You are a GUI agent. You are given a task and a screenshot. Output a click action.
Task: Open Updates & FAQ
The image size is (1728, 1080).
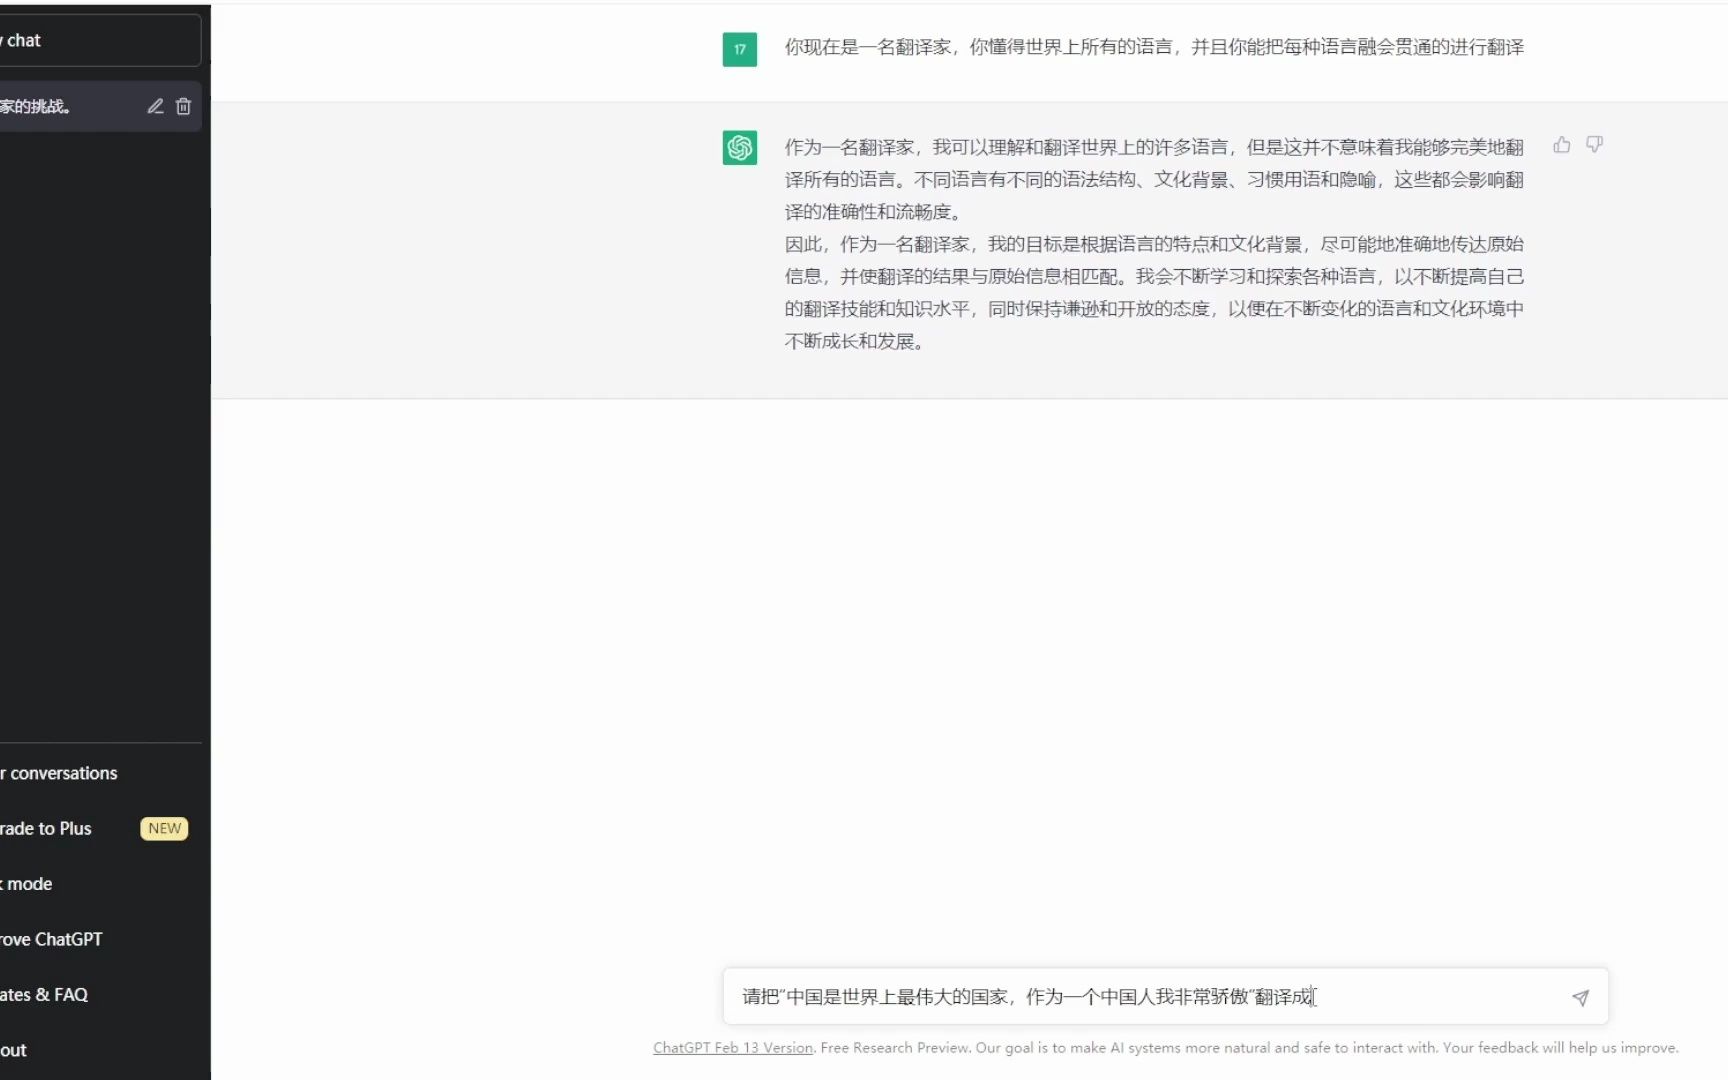[98, 994]
